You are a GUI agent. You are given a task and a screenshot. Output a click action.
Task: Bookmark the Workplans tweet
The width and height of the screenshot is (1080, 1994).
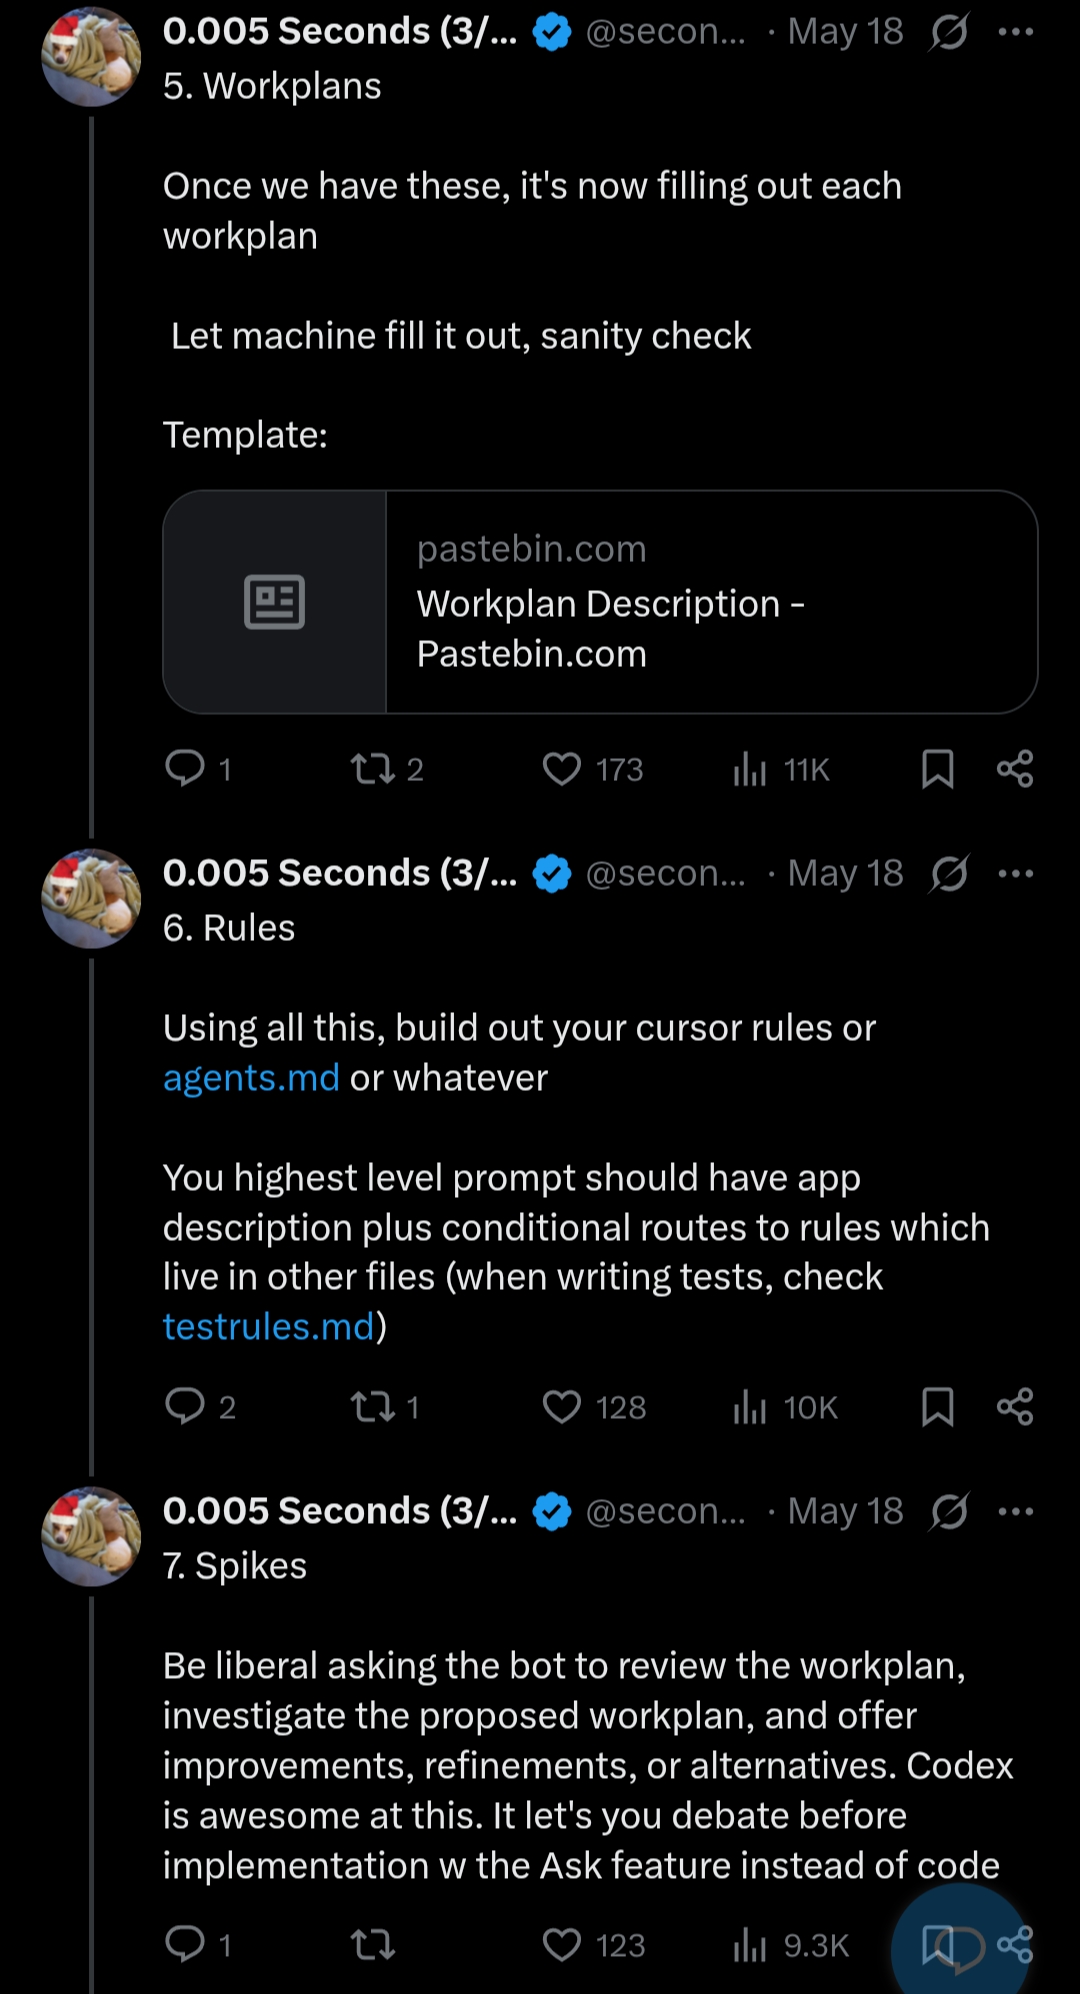click(x=937, y=768)
